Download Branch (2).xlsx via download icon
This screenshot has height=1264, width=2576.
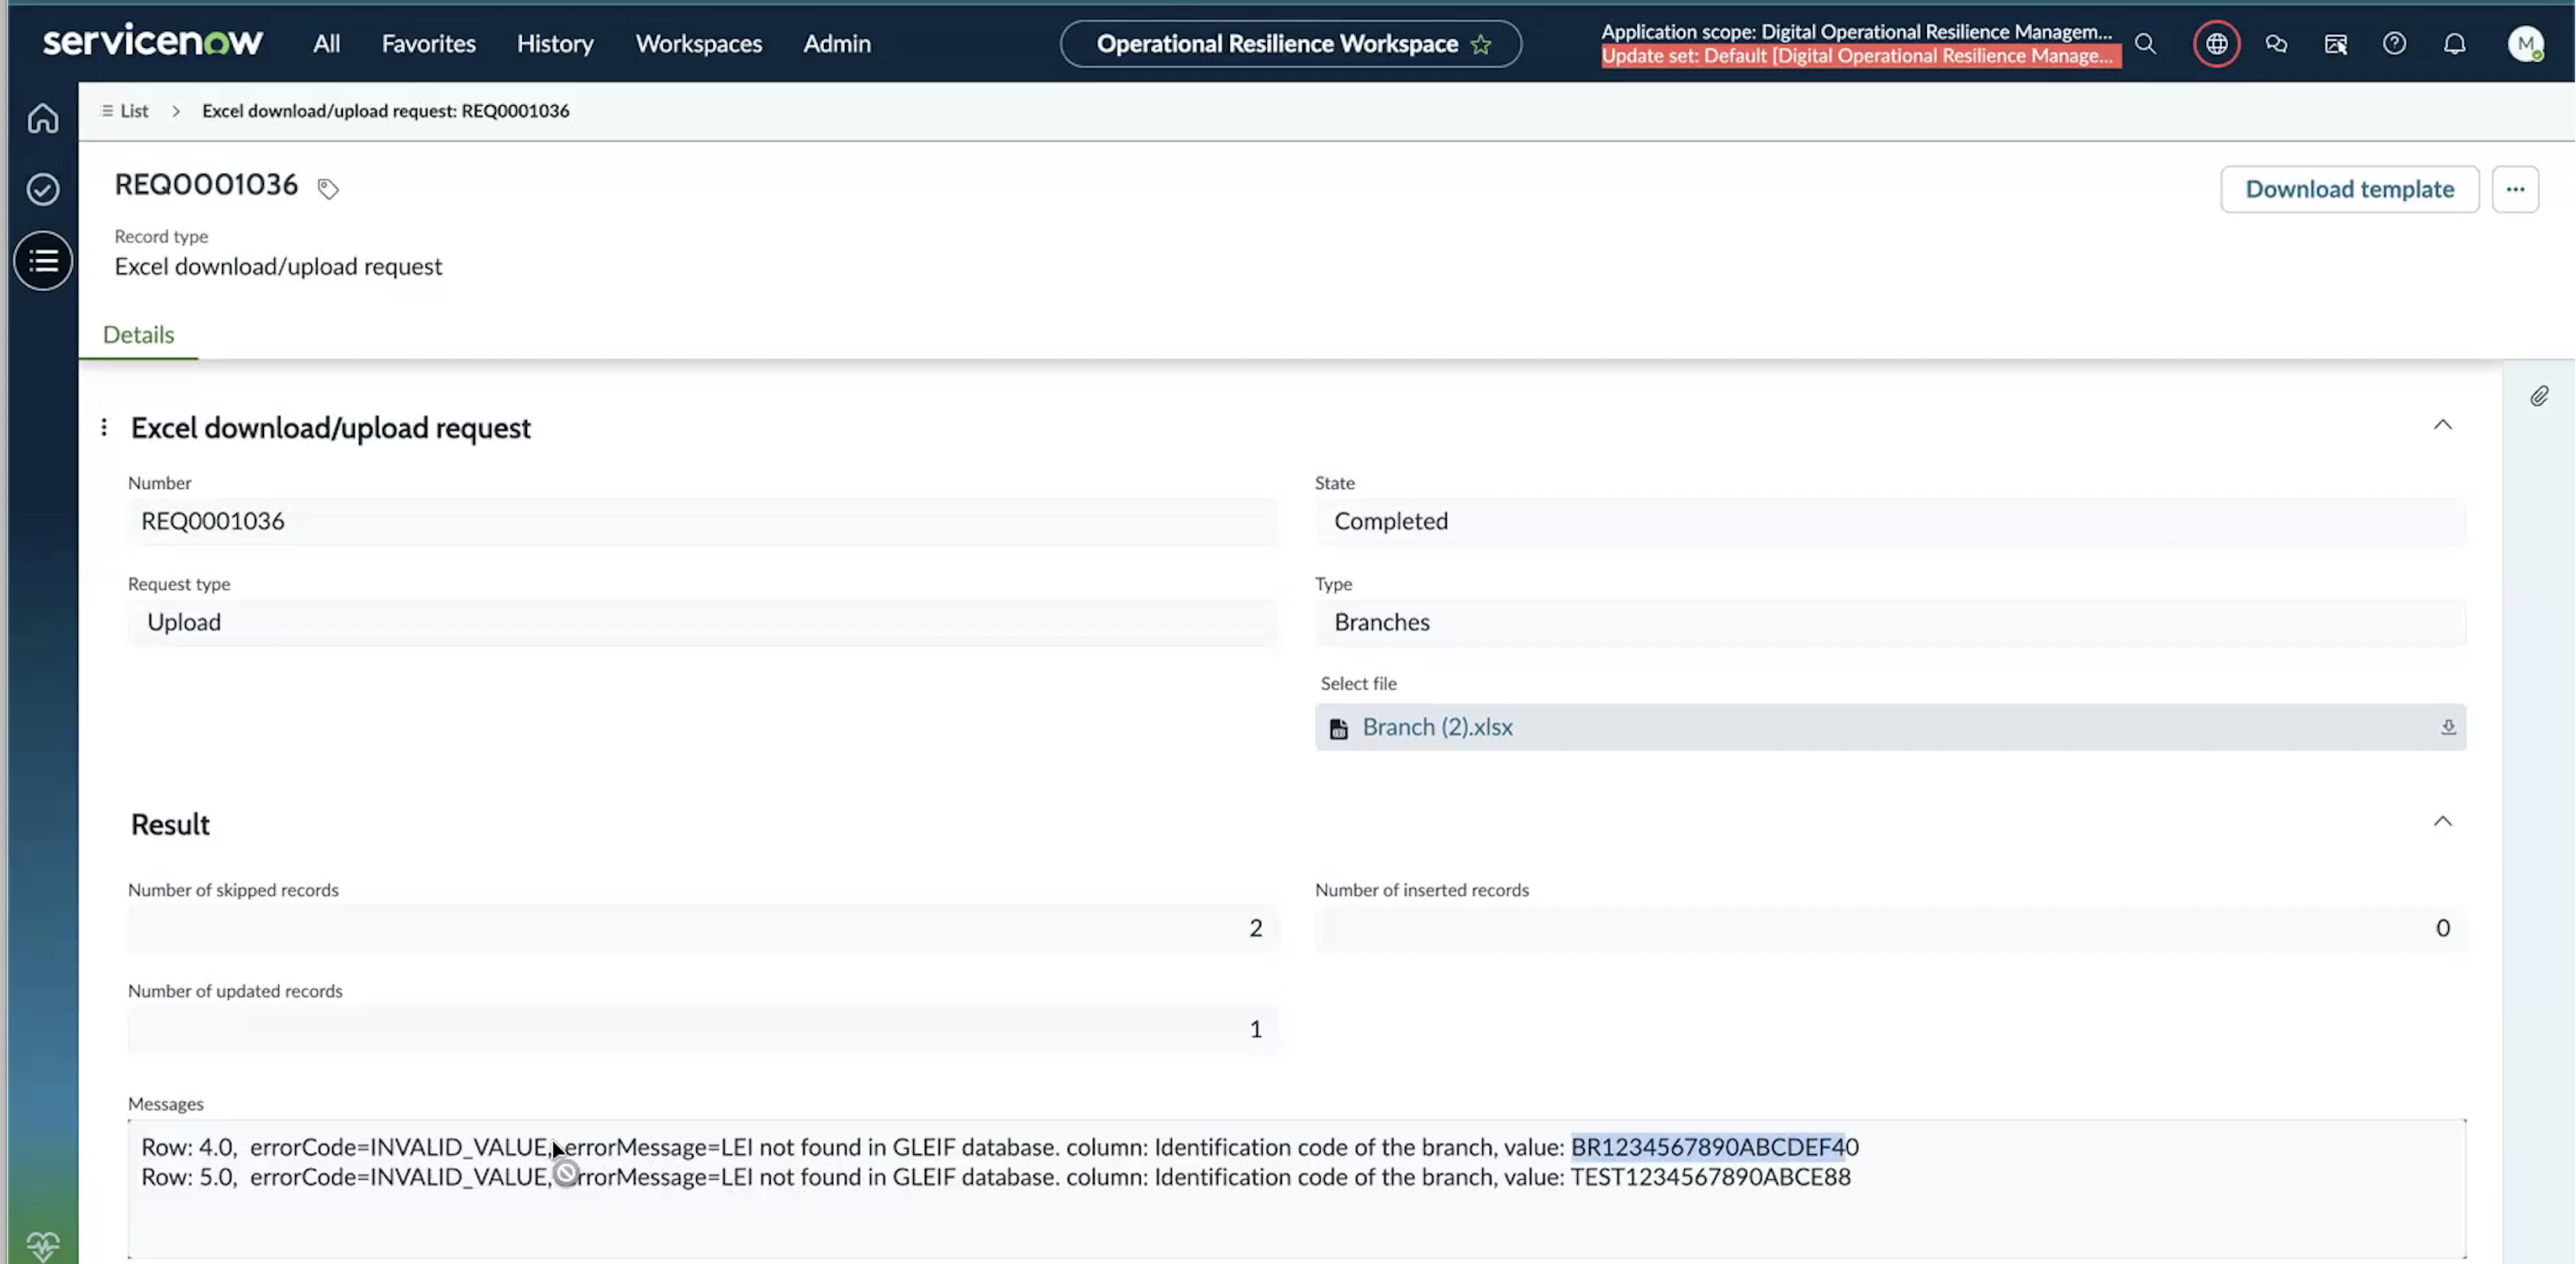coord(2448,727)
